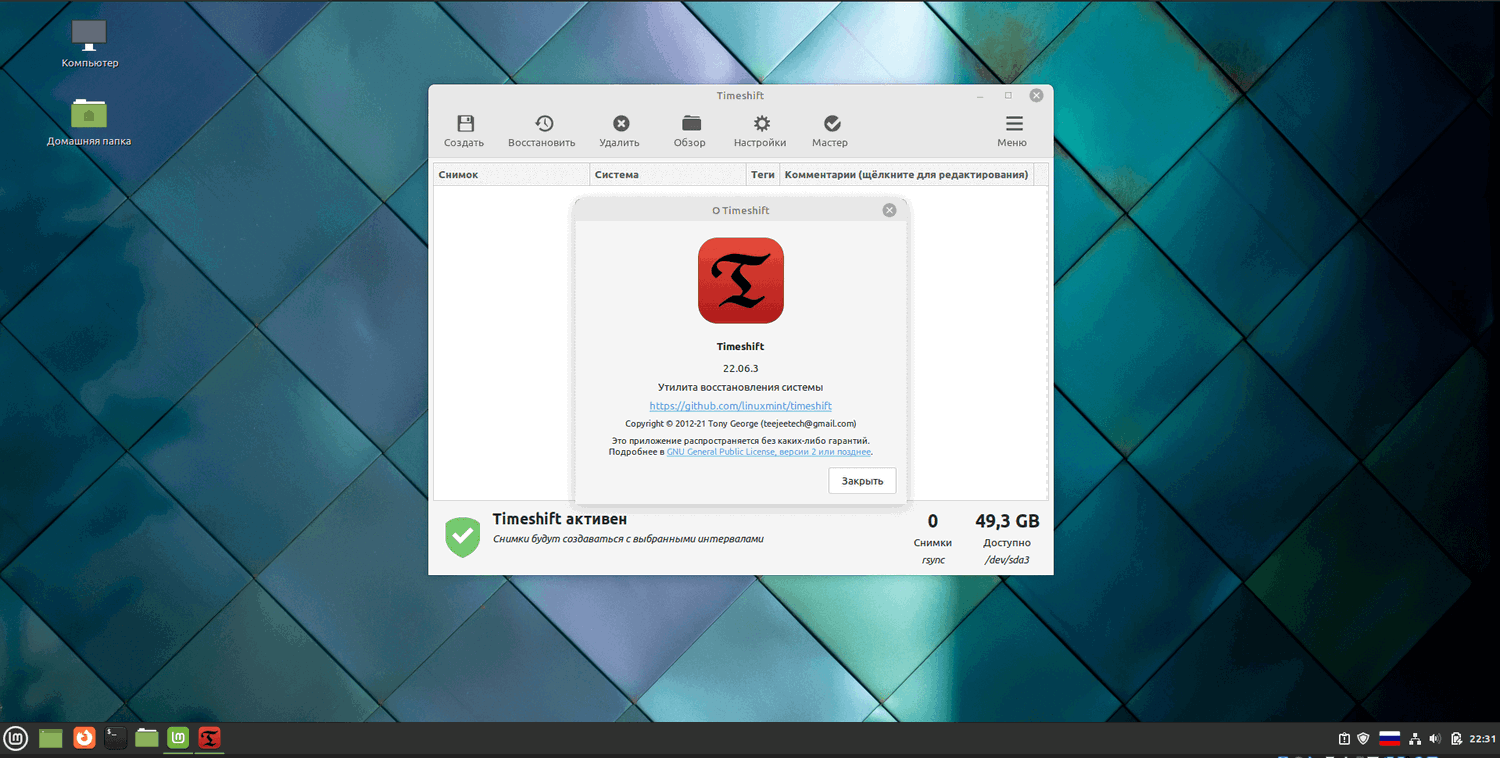
Task: Click the Timeshift window button in taskbar
Action: click(209, 739)
